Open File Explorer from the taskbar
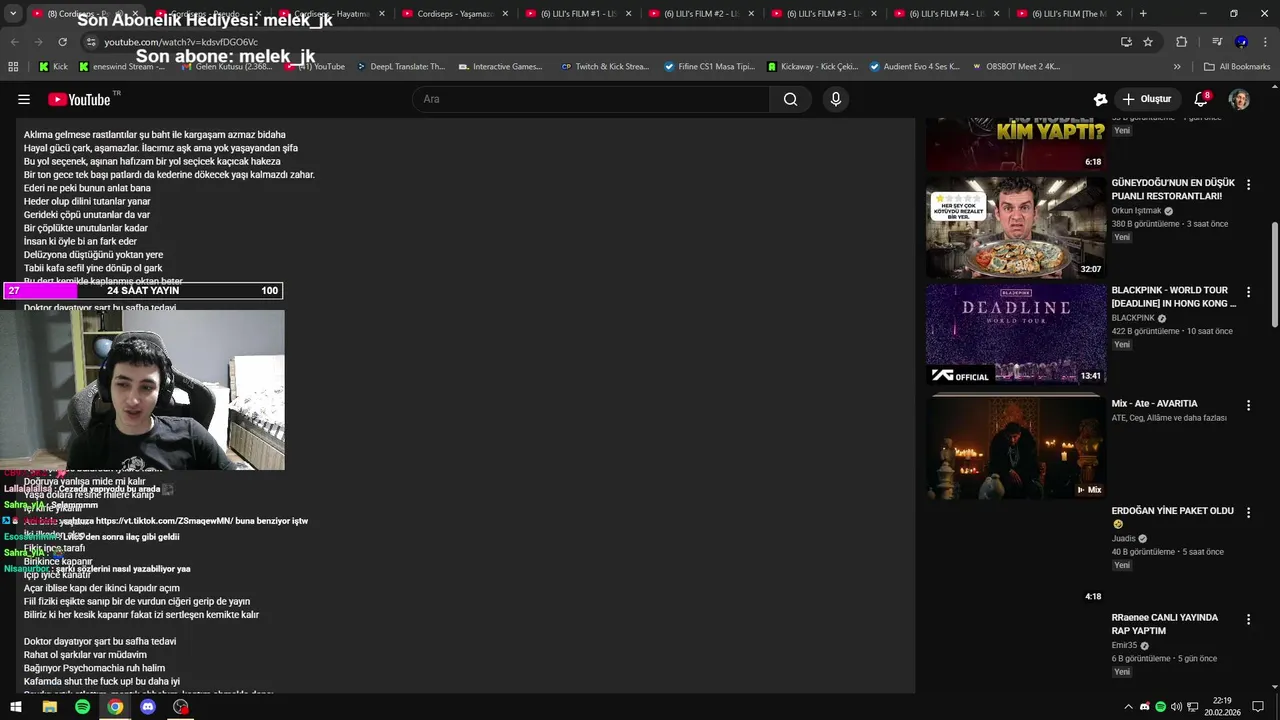Screen dimensions: 1280x720 (x=49, y=706)
